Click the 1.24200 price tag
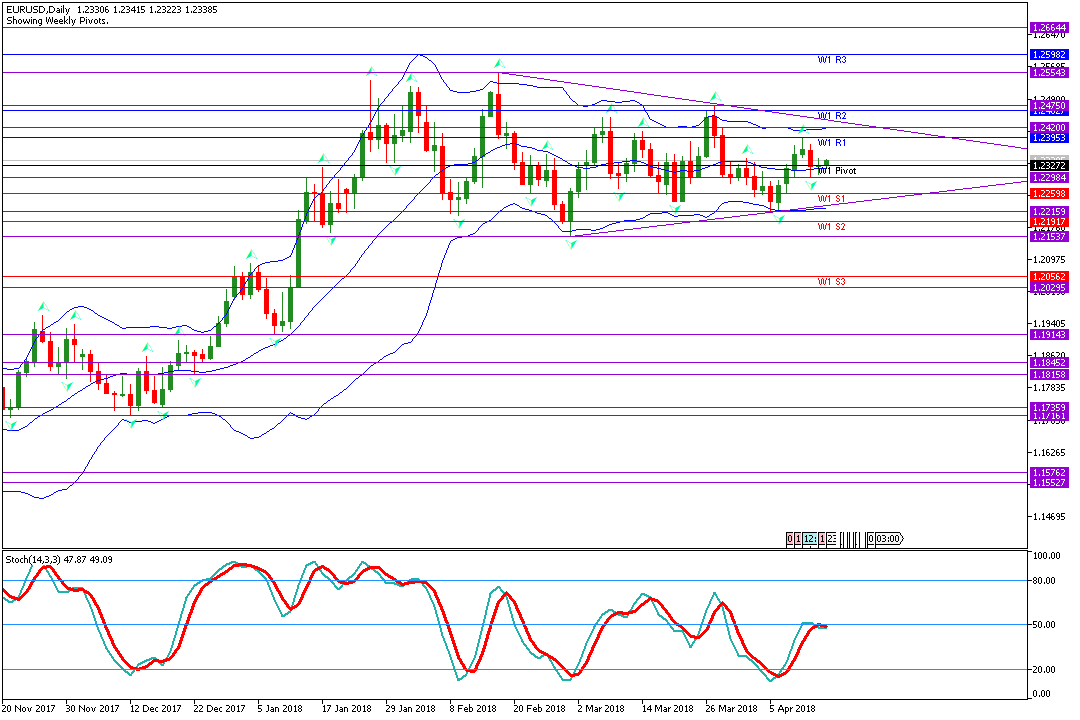Viewport: 1080px width, 720px height. [x=1049, y=127]
